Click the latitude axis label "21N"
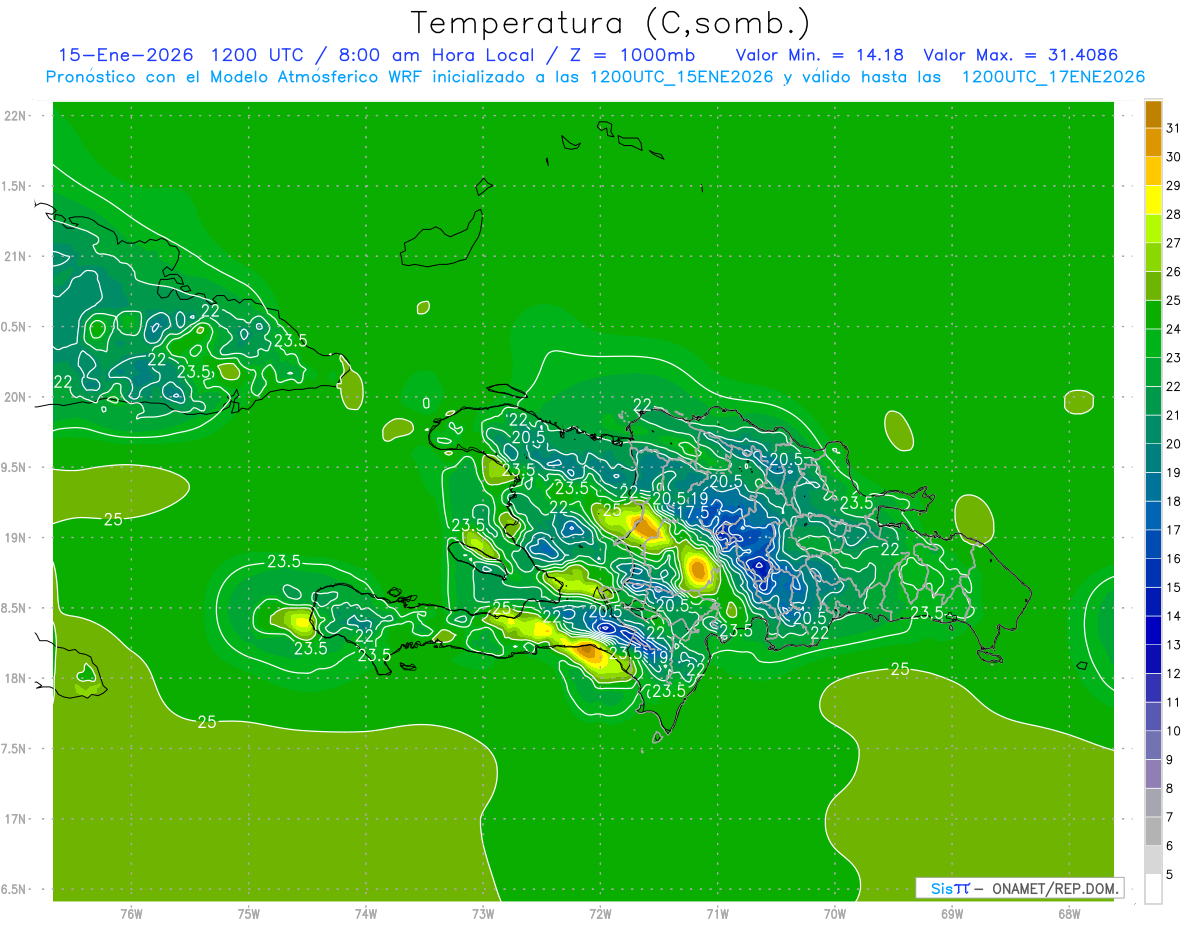This screenshot has height=927, width=1200. [17, 257]
